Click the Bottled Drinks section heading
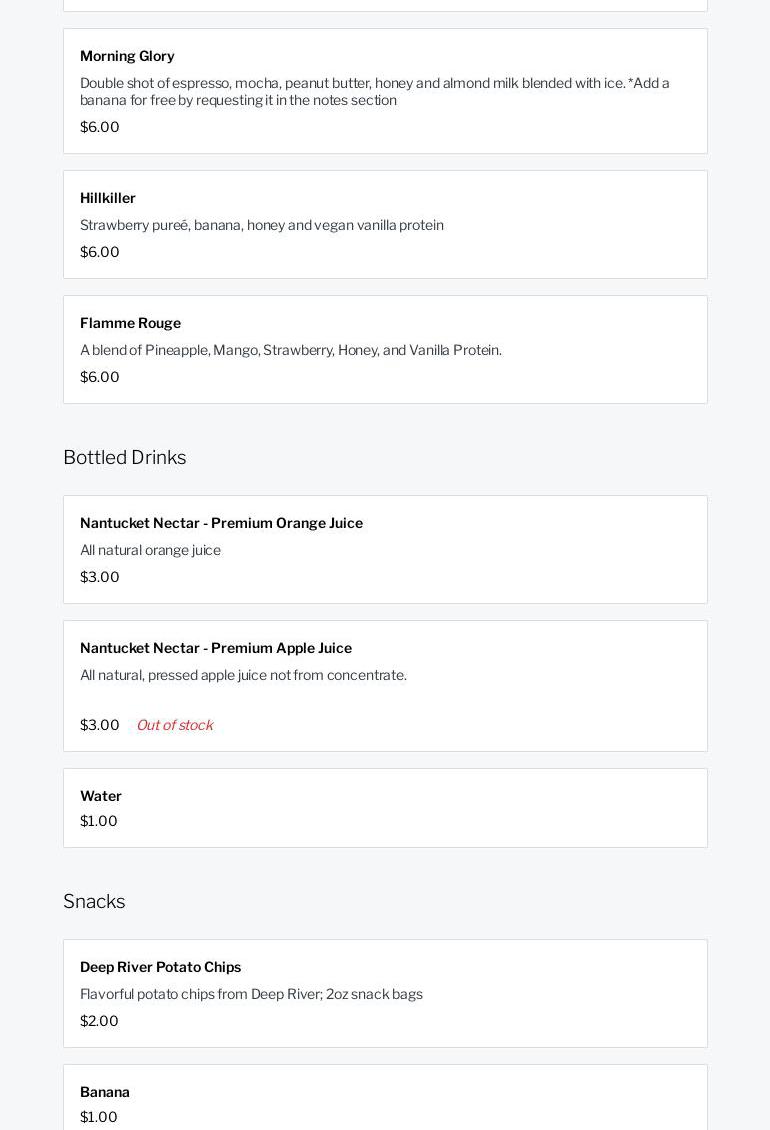 point(125,457)
